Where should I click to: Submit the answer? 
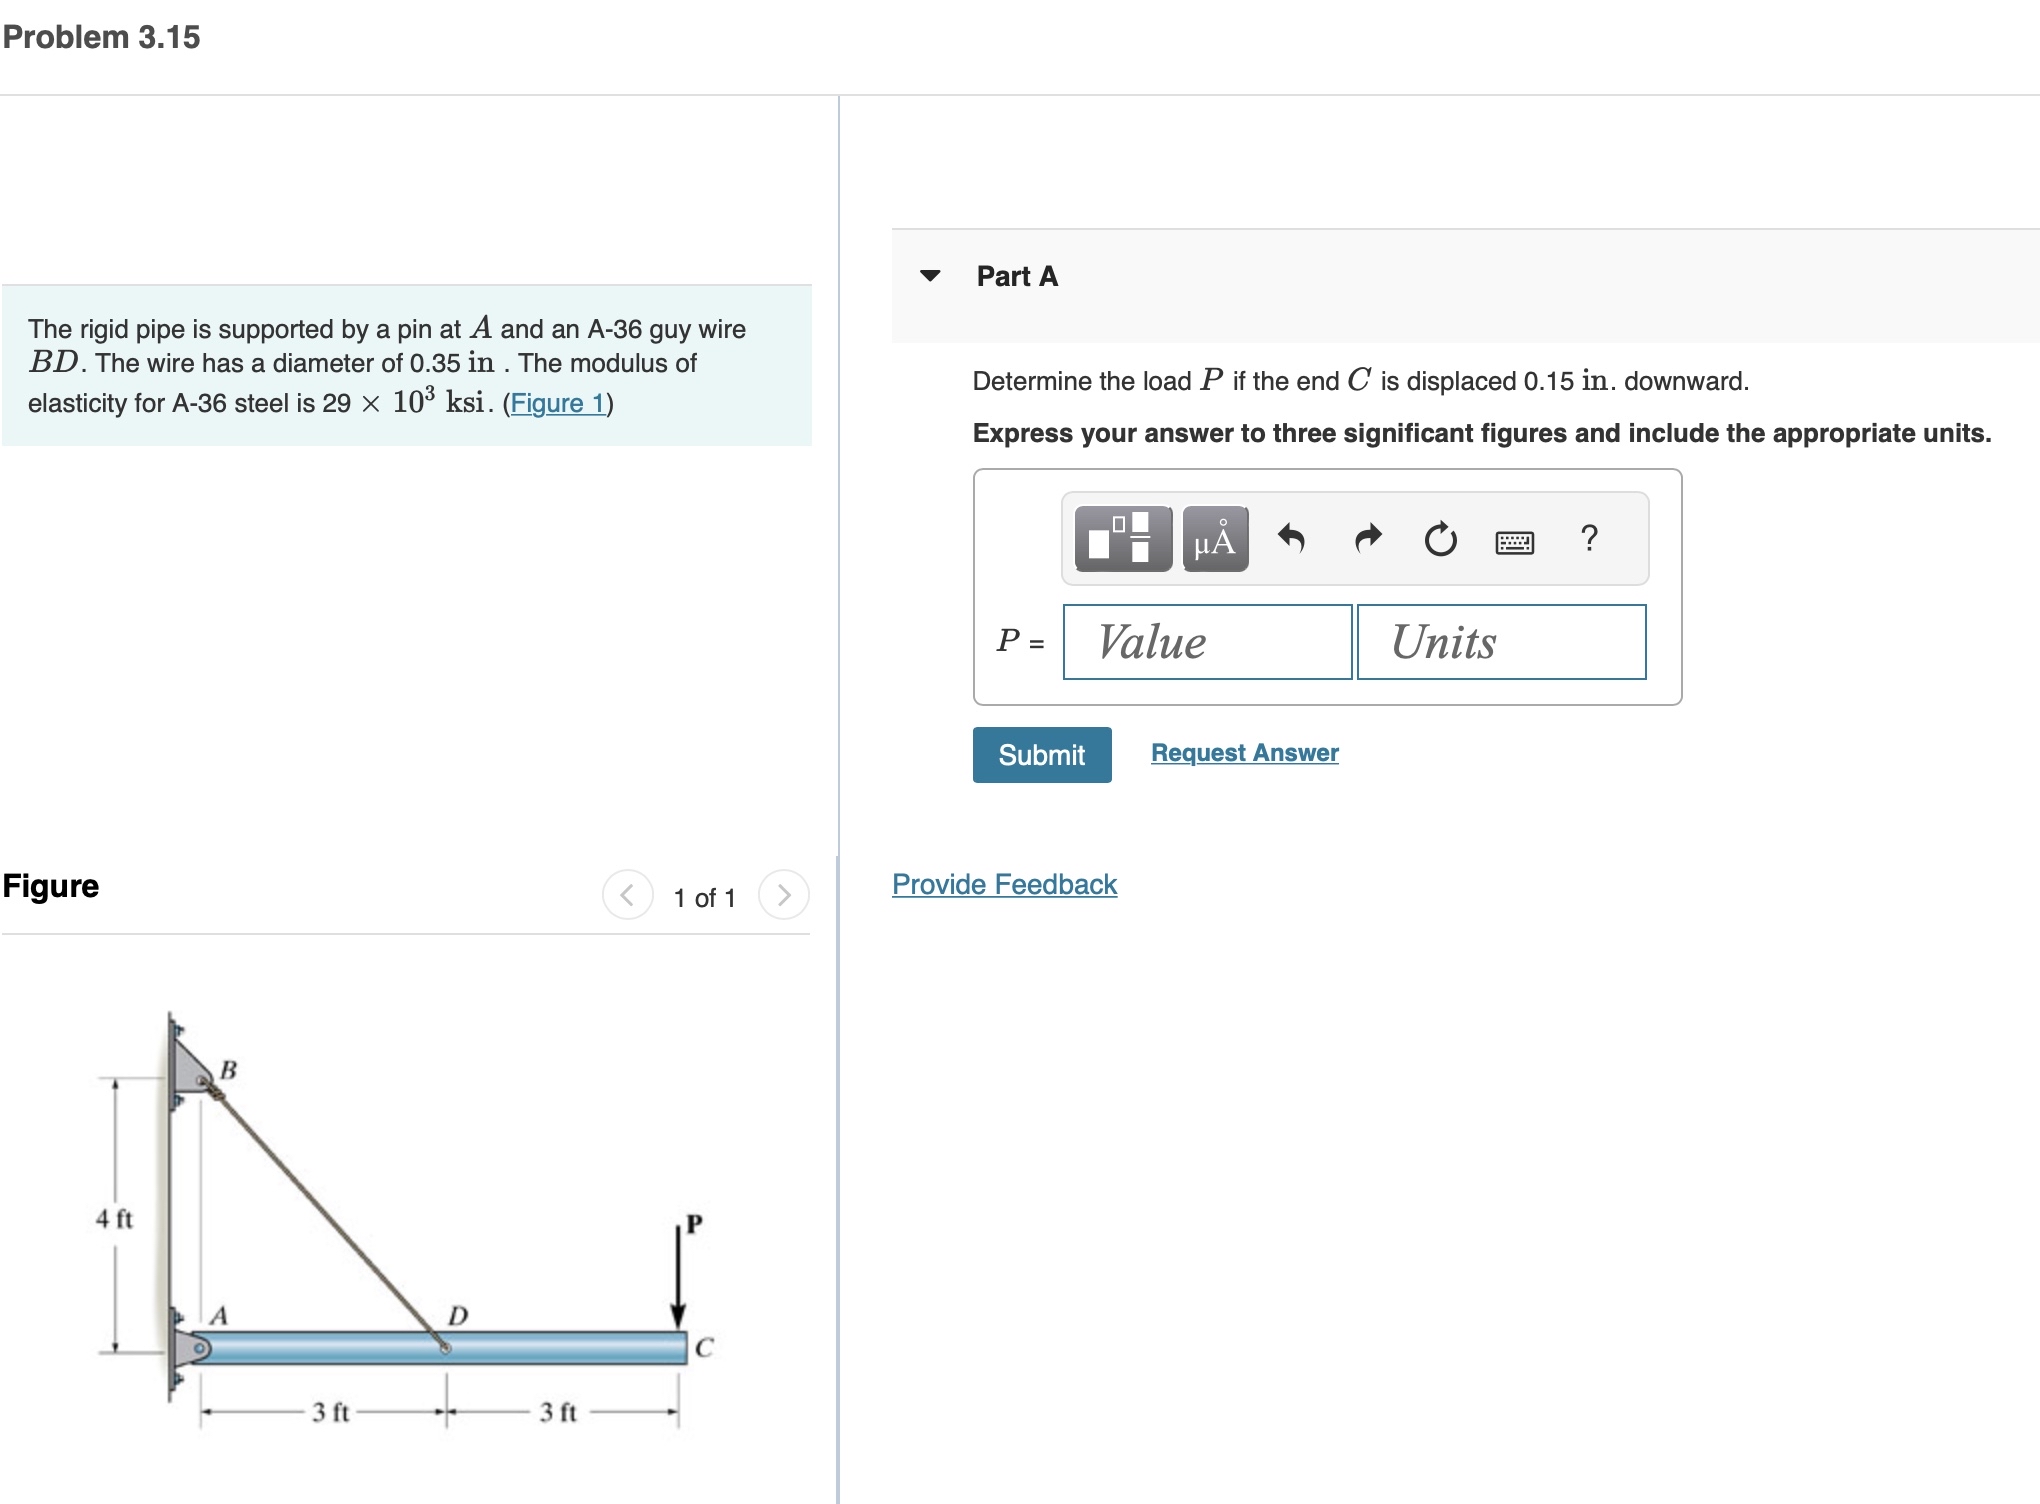1041,754
